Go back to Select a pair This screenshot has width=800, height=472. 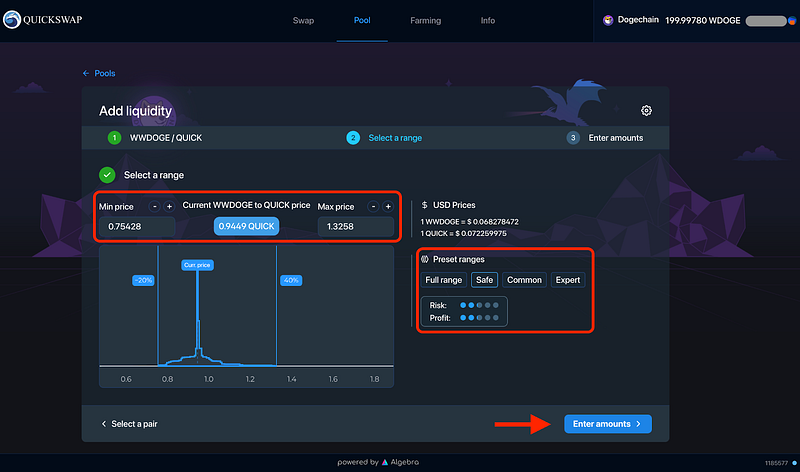click(130, 424)
